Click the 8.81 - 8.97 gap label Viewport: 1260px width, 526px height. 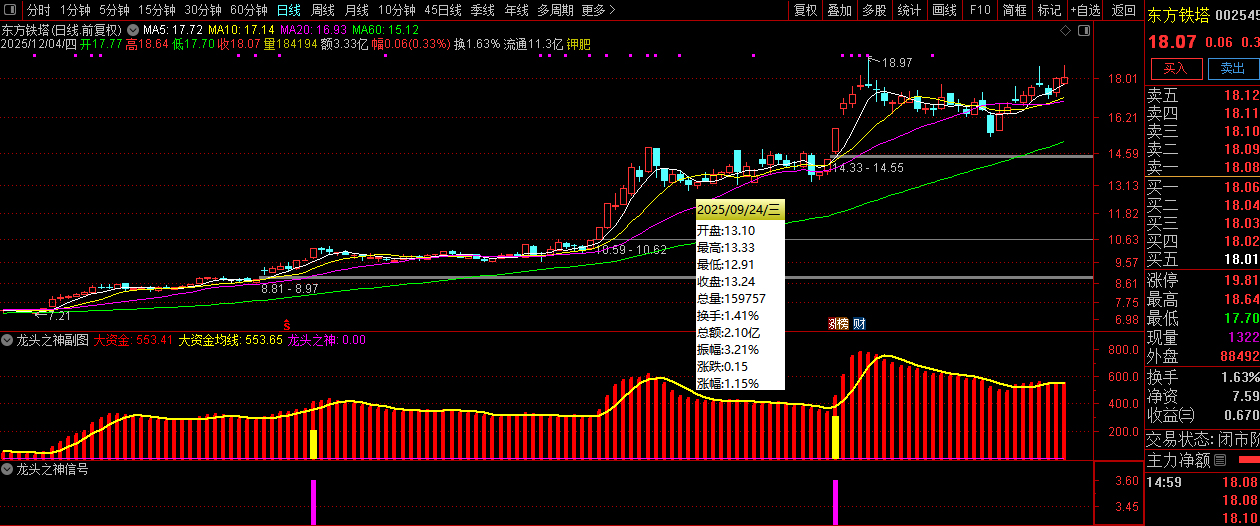point(289,288)
